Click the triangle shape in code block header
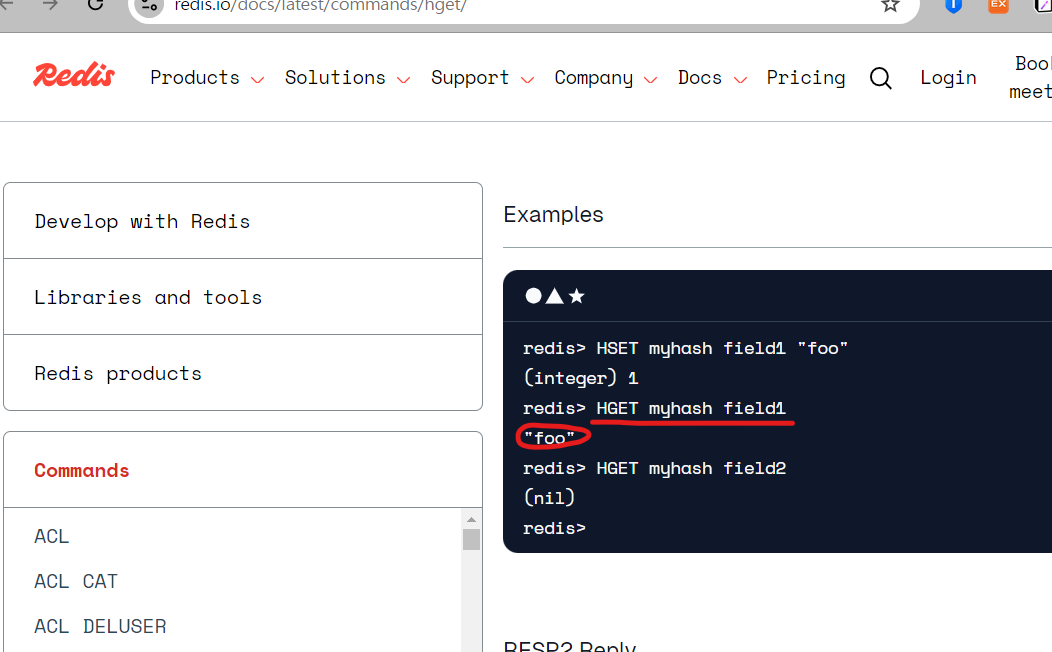This screenshot has width=1052, height=652. [x=554, y=296]
